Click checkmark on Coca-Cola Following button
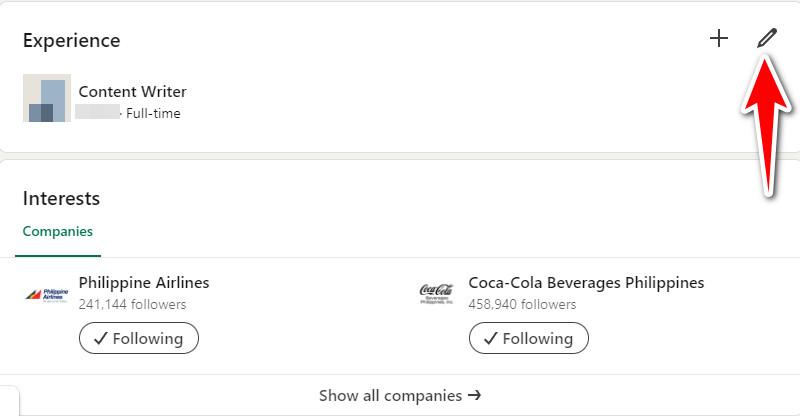The width and height of the screenshot is (800, 416). point(489,339)
